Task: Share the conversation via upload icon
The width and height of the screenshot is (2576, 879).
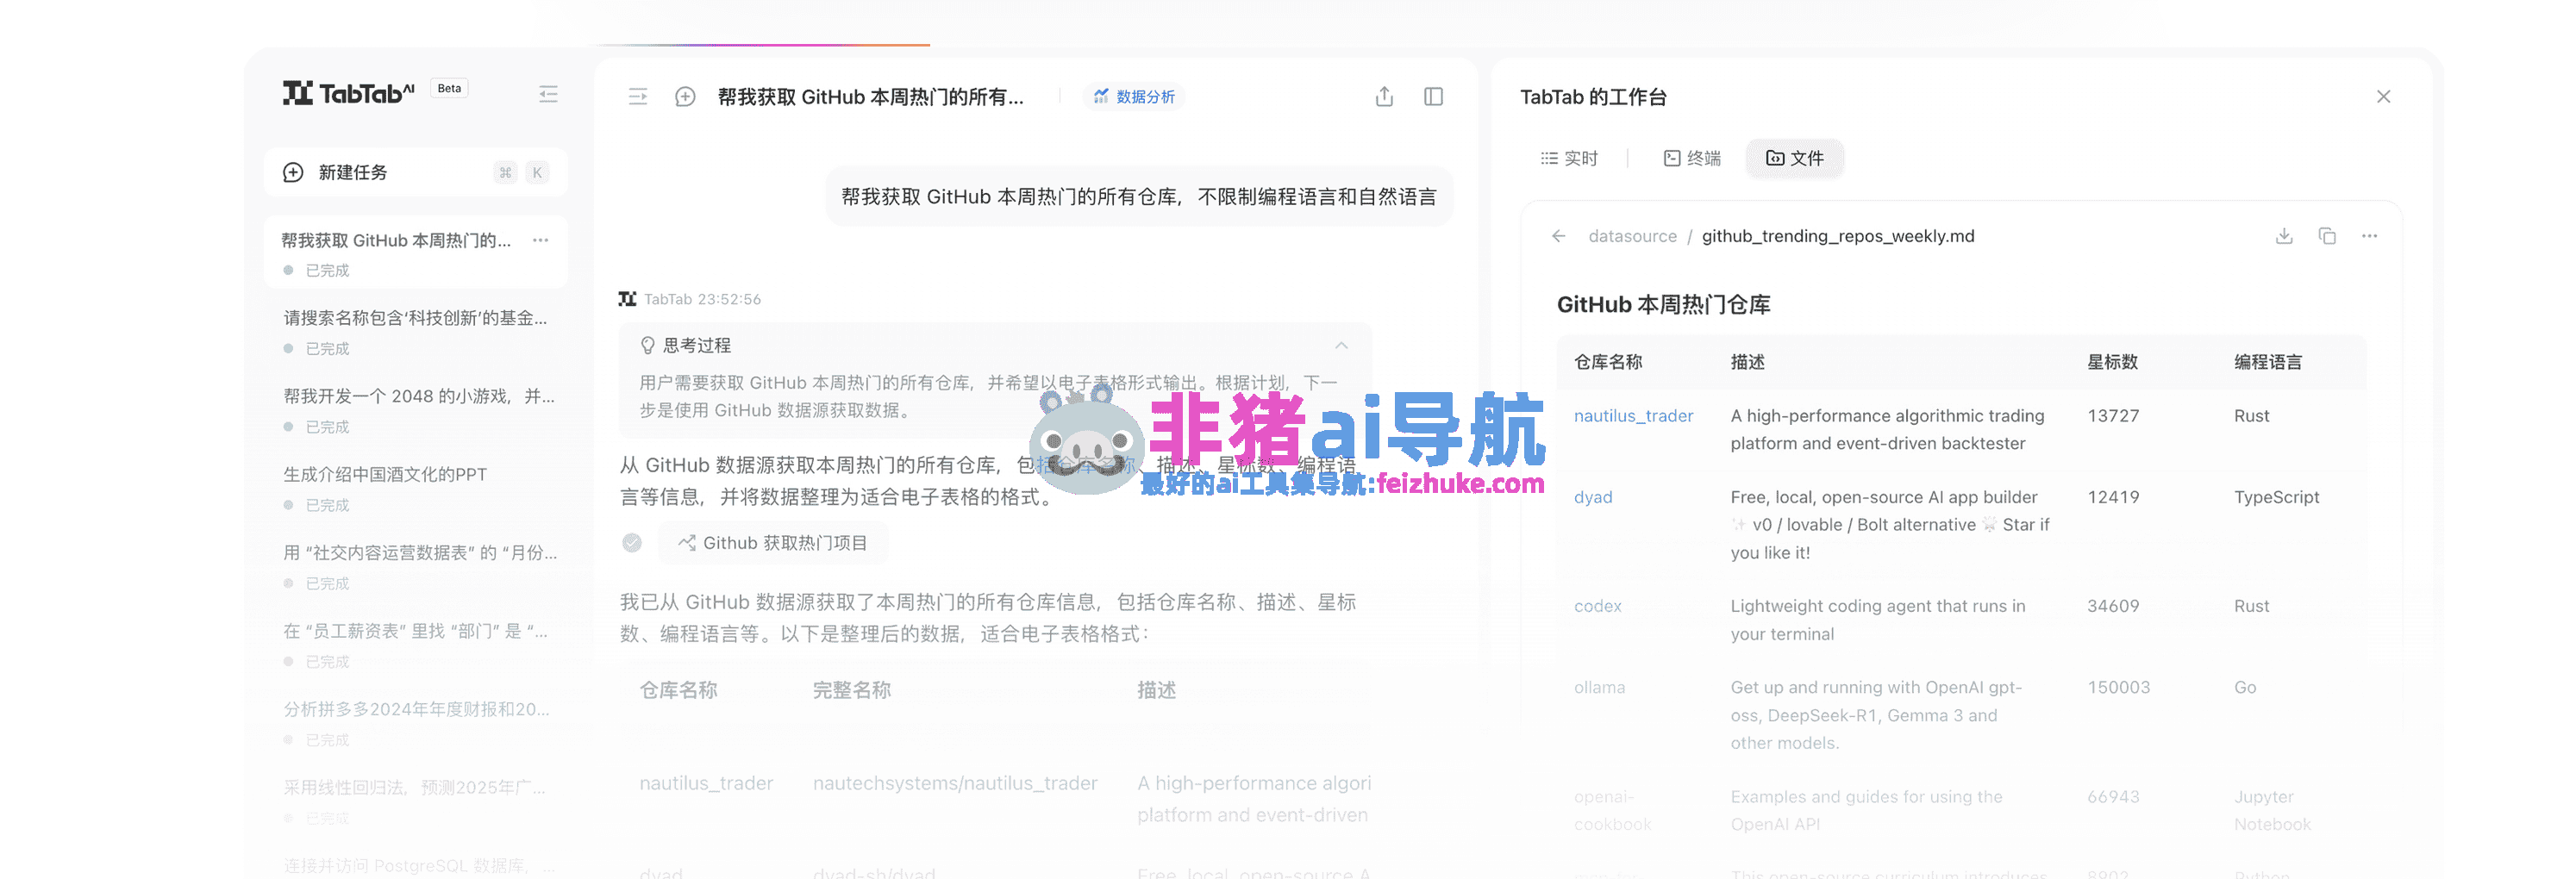Action: (x=1384, y=97)
